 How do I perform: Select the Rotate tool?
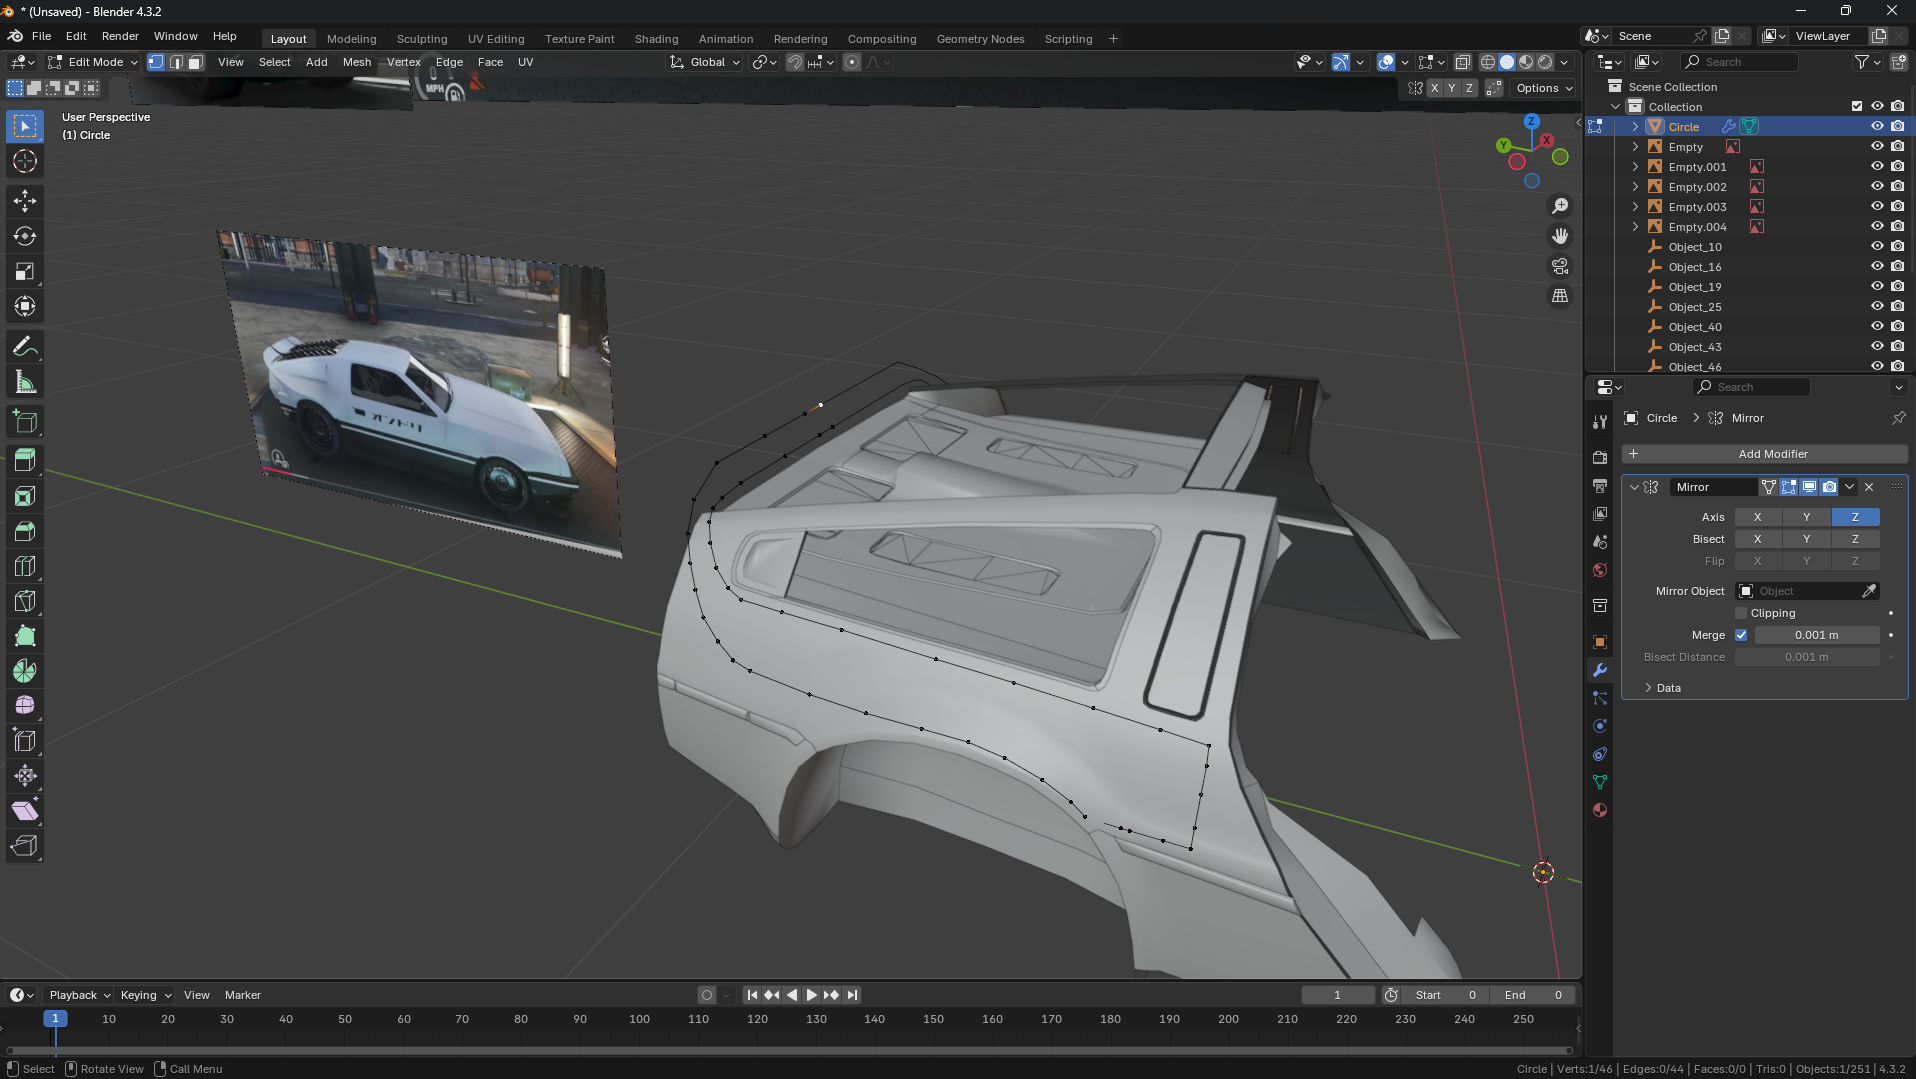point(25,236)
